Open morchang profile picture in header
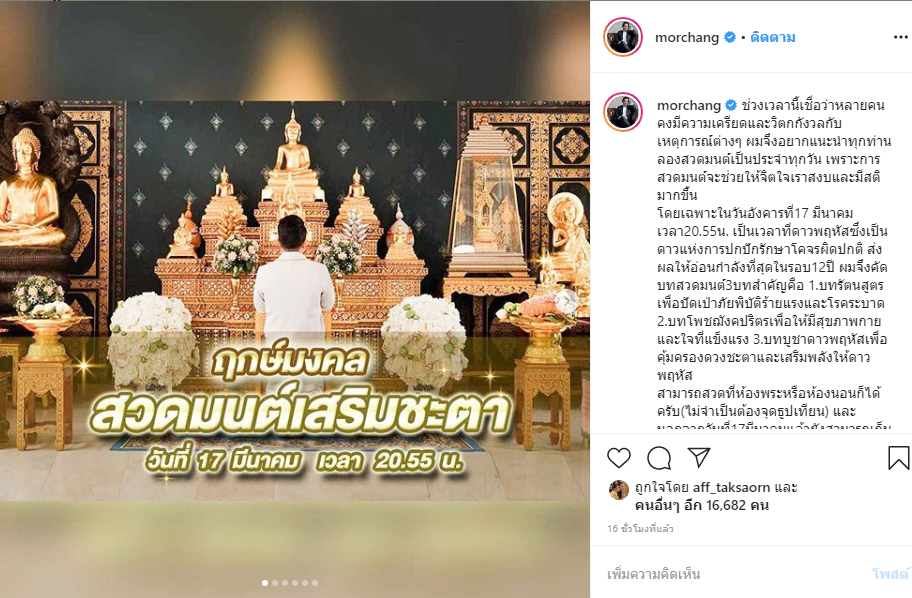This screenshot has height=598, width=912. click(623, 37)
